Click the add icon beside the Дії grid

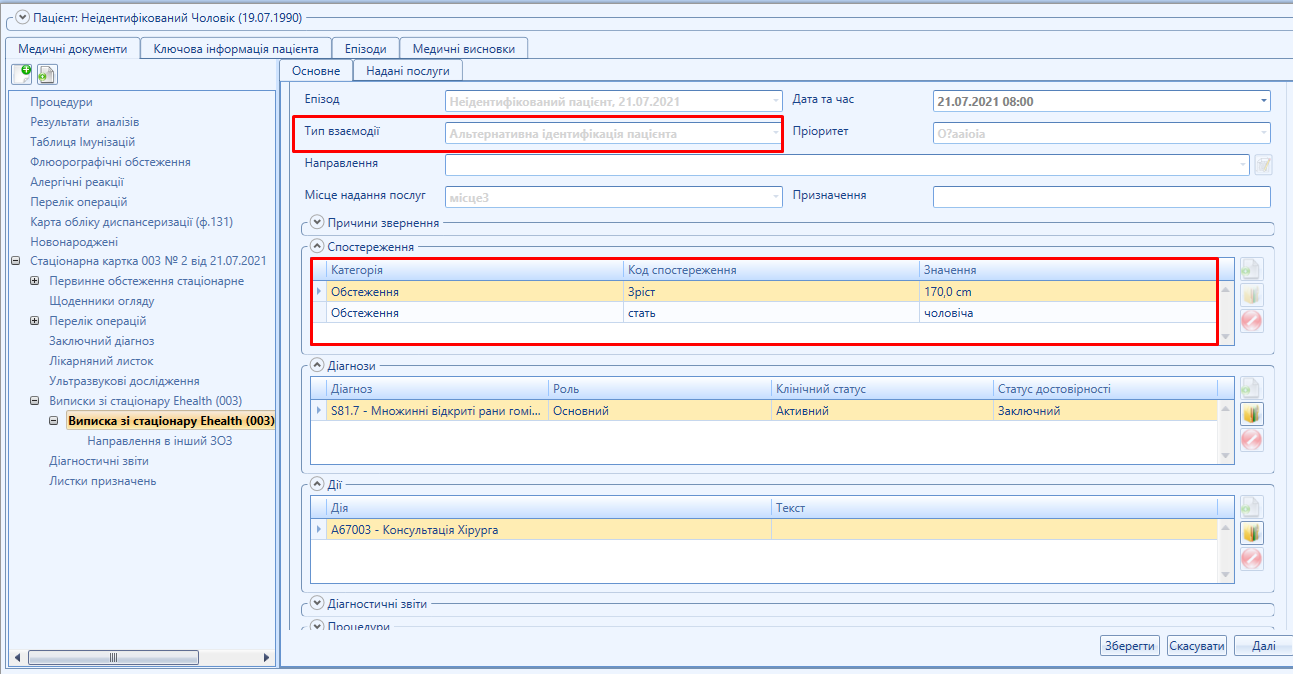click(x=1251, y=507)
